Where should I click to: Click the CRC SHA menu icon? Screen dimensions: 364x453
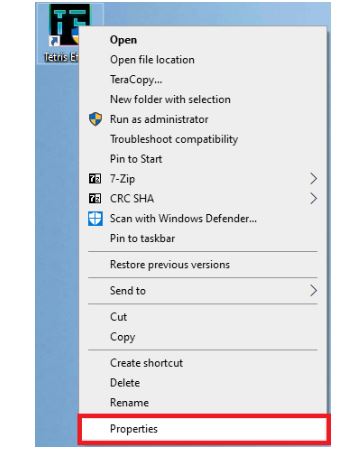(95, 199)
